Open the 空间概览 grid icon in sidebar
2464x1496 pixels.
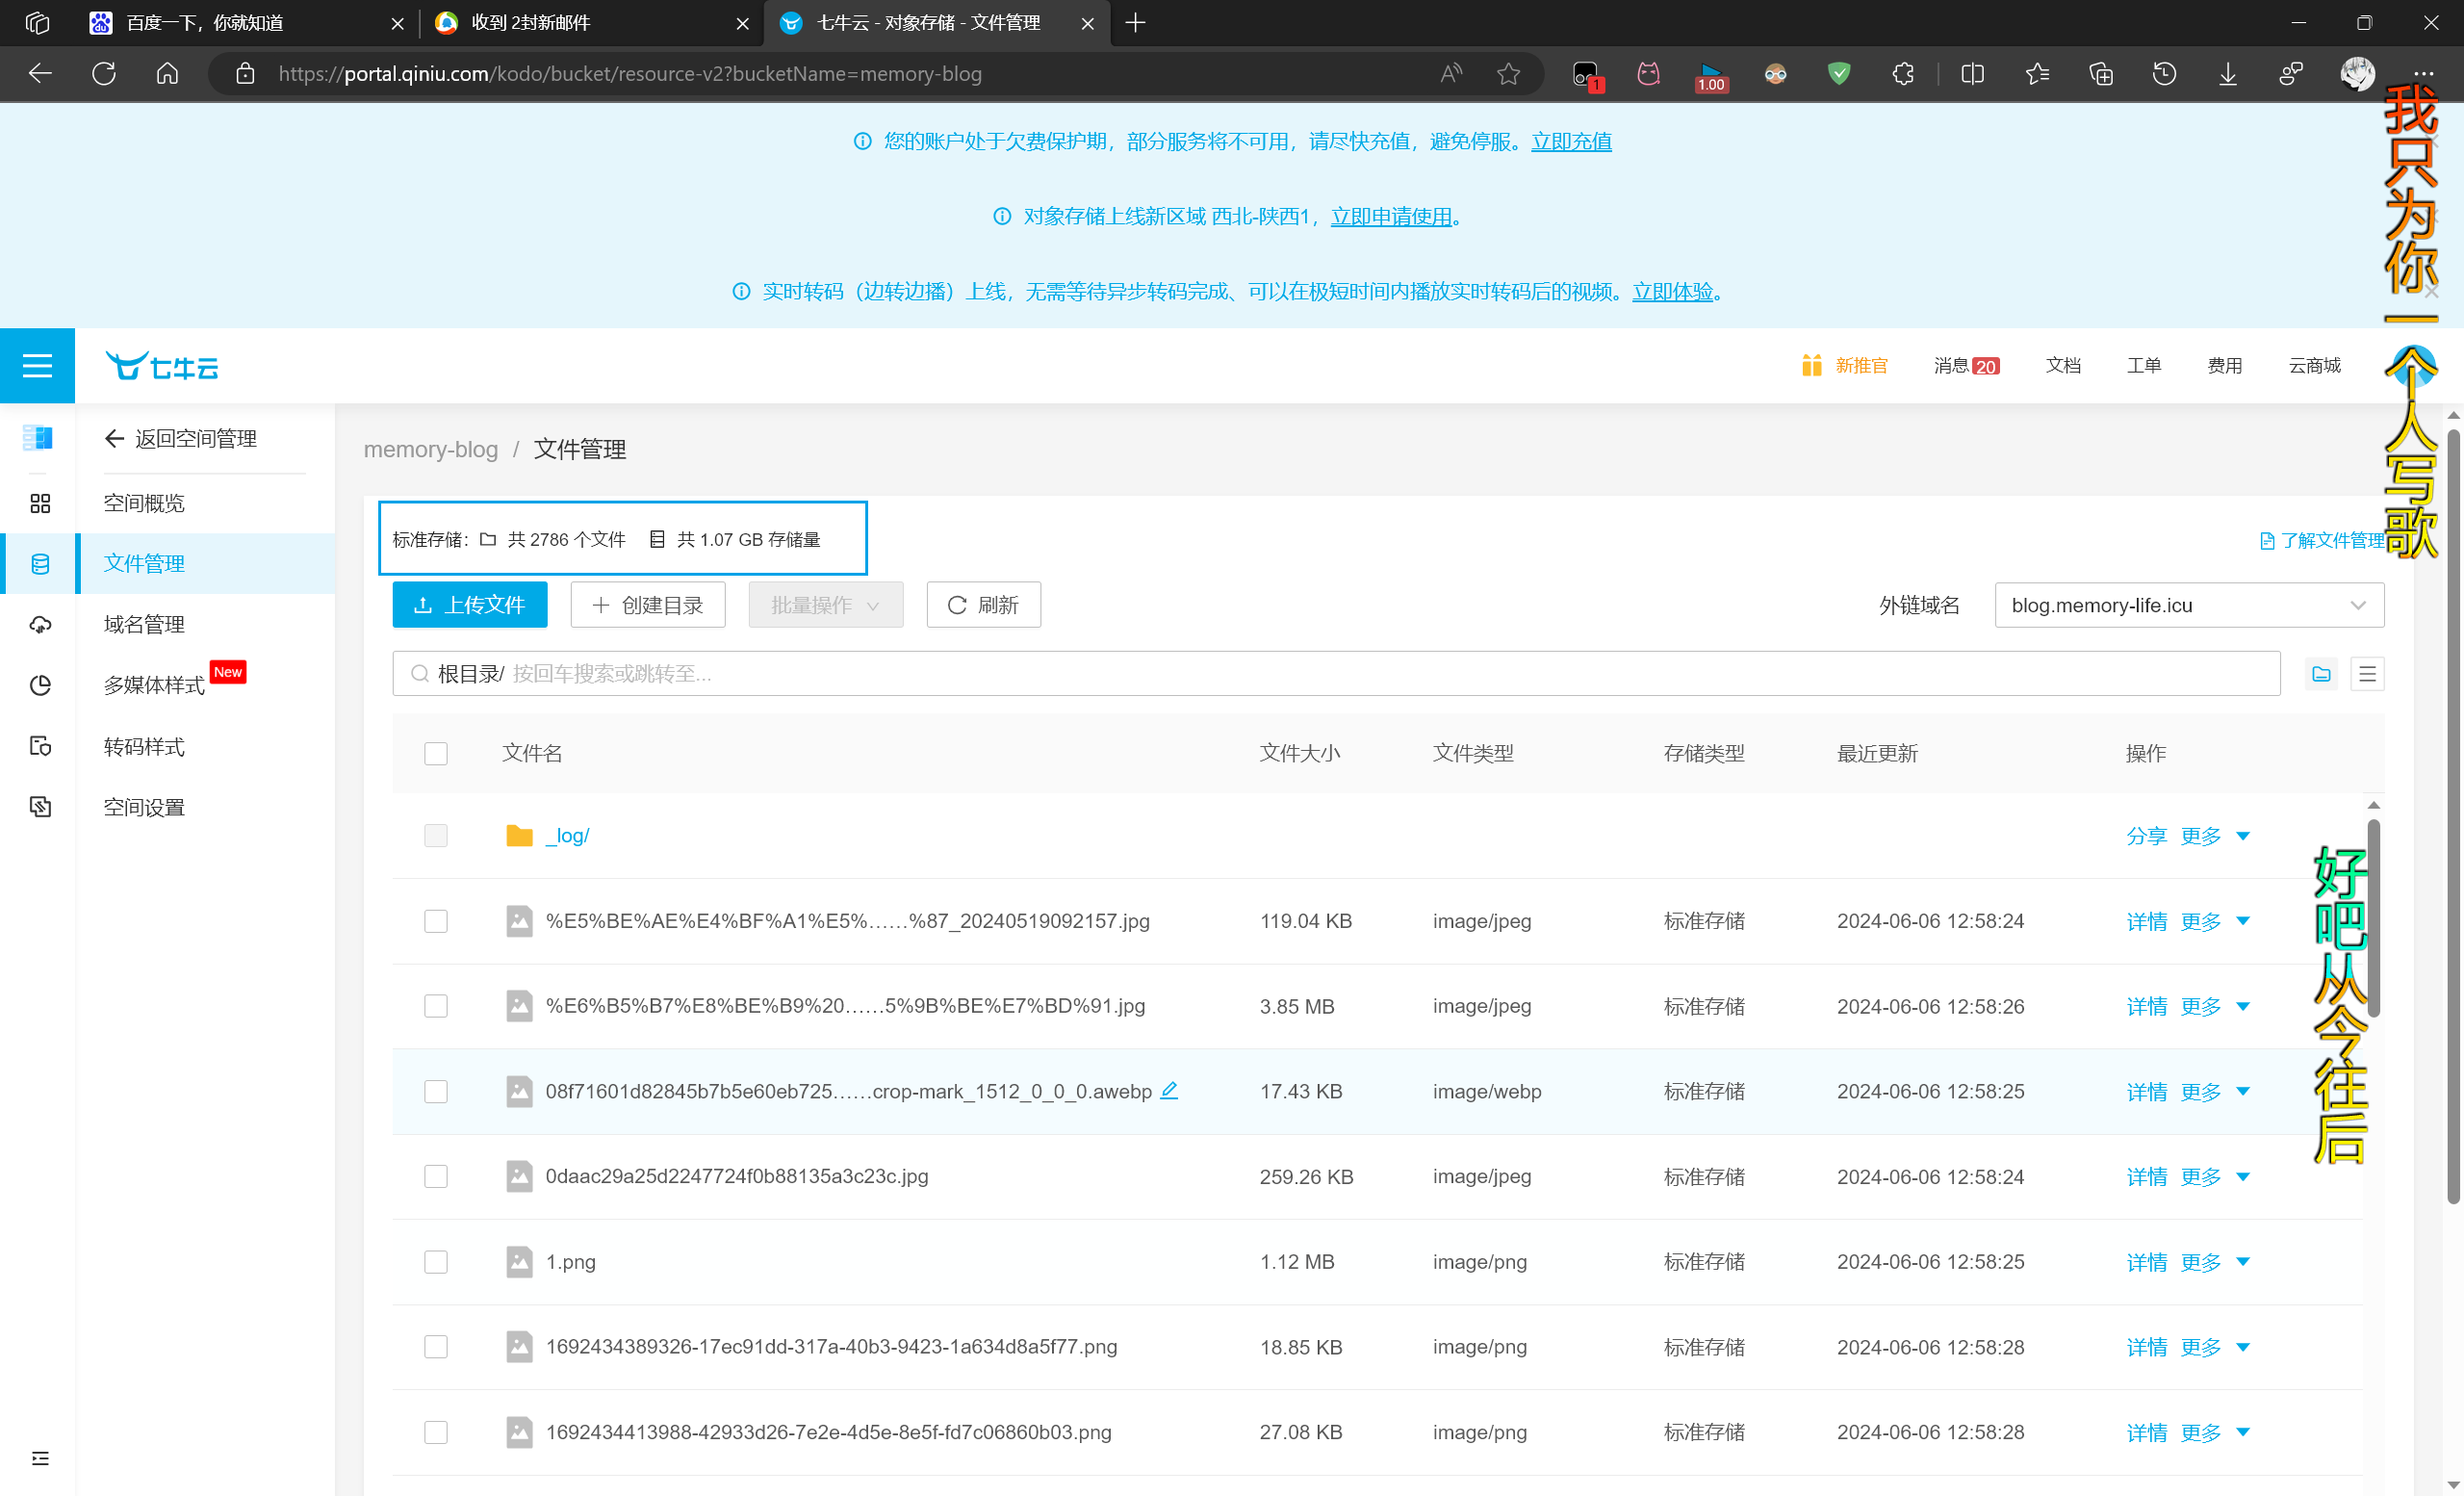[40, 503]
